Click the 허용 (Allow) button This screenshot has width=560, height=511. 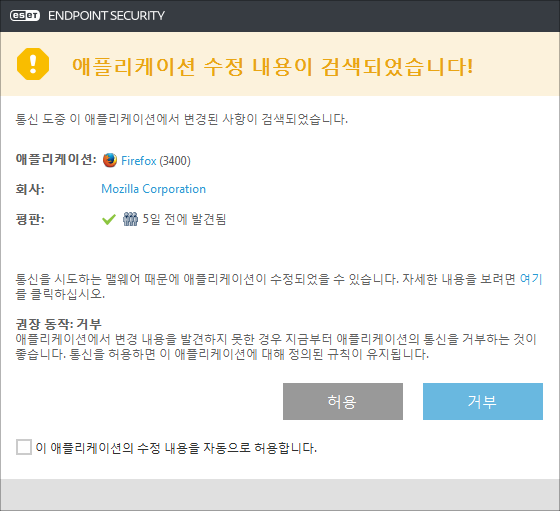(x=343, y=401)
